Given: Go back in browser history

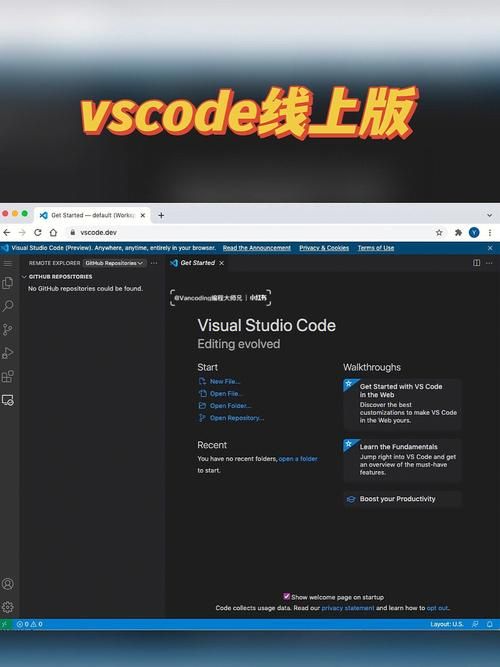Looking at the screenshot, I should click(7, 232).
